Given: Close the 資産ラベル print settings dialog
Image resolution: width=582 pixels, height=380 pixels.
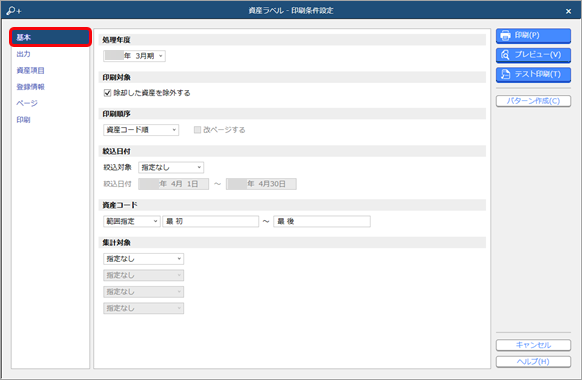Looking at the screenshot, I should click(x=568, y=11).
